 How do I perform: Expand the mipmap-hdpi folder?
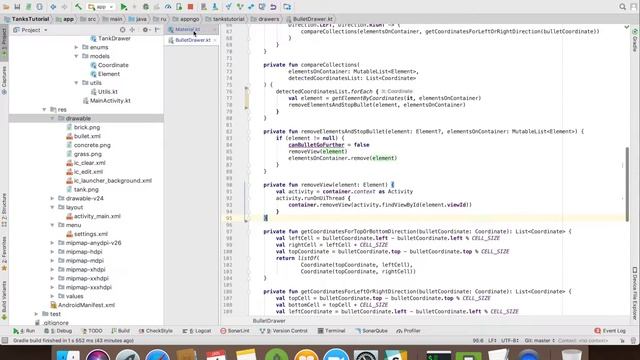coord(53,252)
